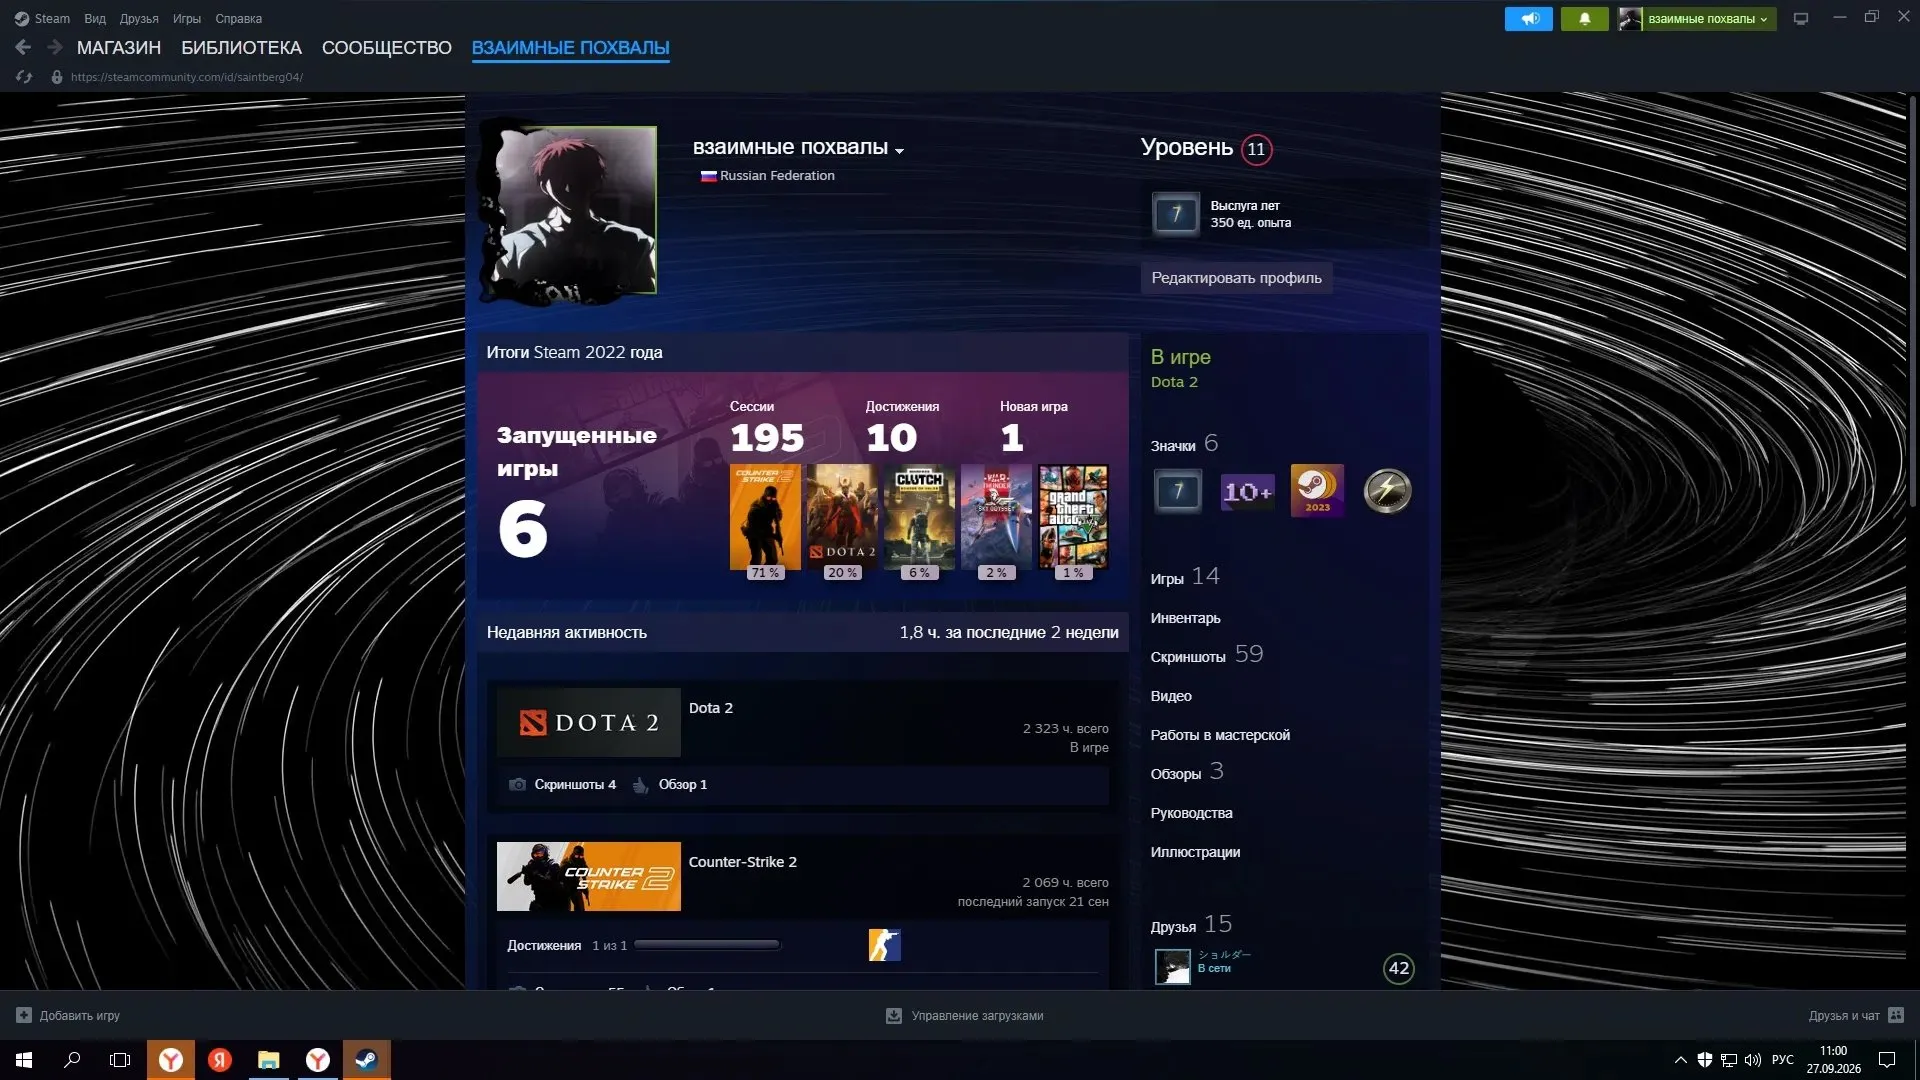Click the page URL address field
1920x1080 pixels.
click(187, 77)
